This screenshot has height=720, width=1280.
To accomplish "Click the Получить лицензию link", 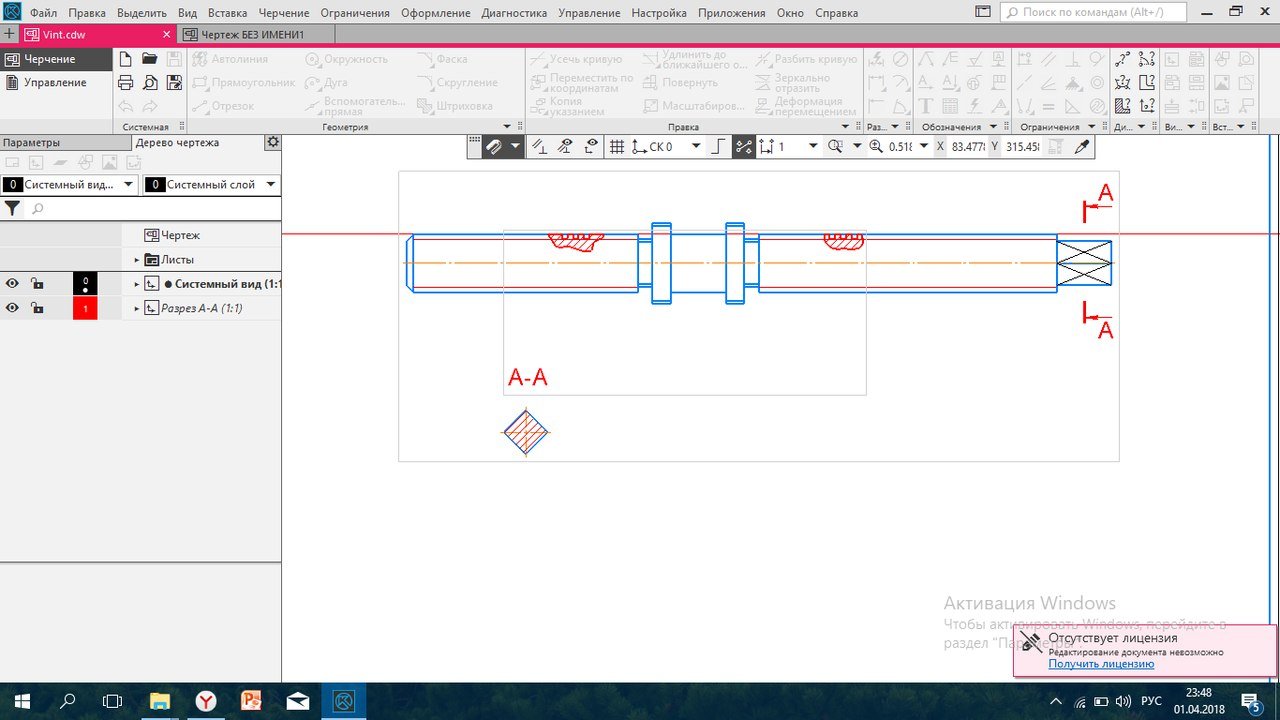I will pos(1101,664).
